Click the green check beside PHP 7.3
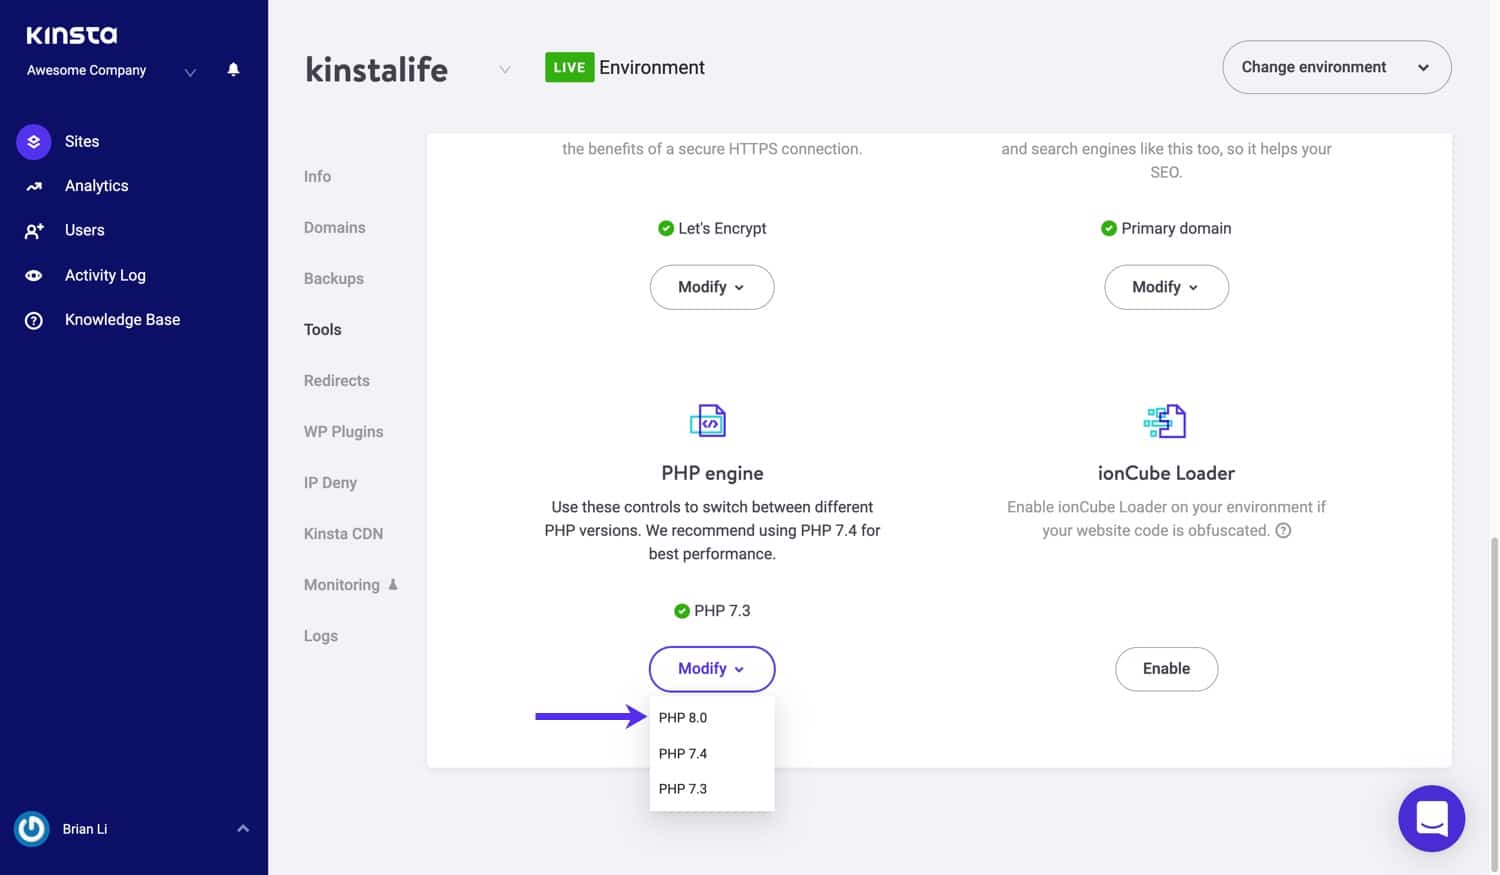Viewport: 1500px width, 875px height. [x=681, y=611]
